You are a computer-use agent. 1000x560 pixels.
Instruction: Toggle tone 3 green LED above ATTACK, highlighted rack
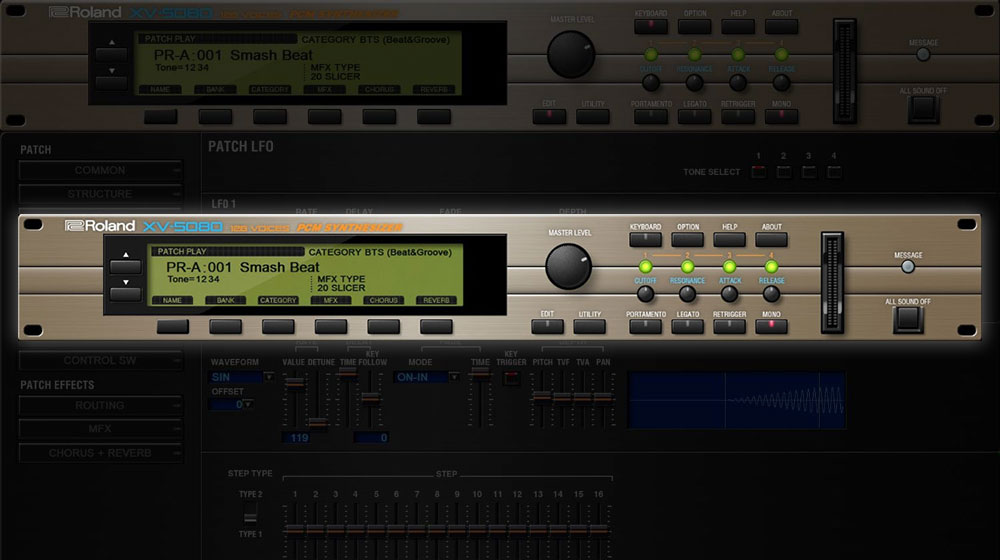click(x=729, y=267)
